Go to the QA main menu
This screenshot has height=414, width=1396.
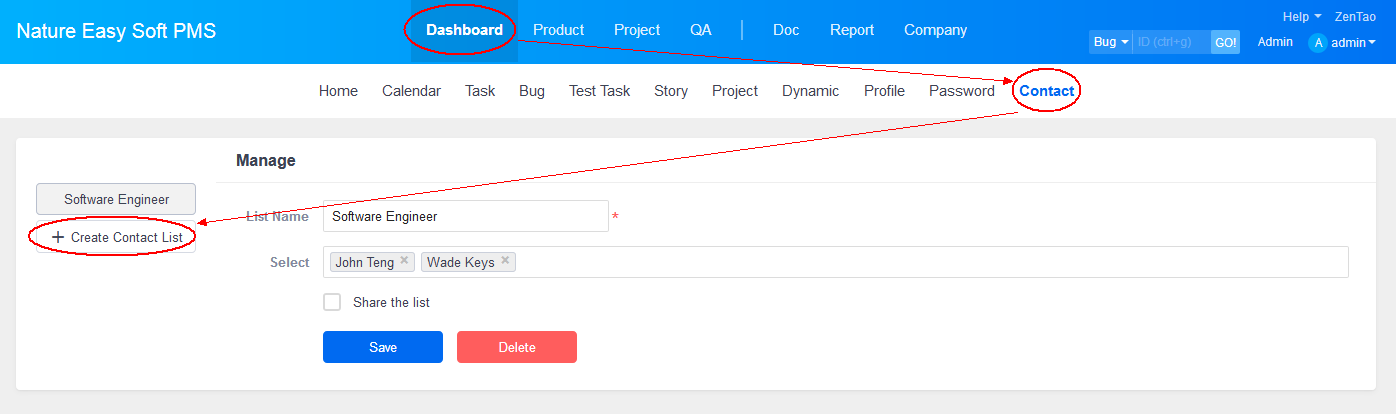coord(700,30)
